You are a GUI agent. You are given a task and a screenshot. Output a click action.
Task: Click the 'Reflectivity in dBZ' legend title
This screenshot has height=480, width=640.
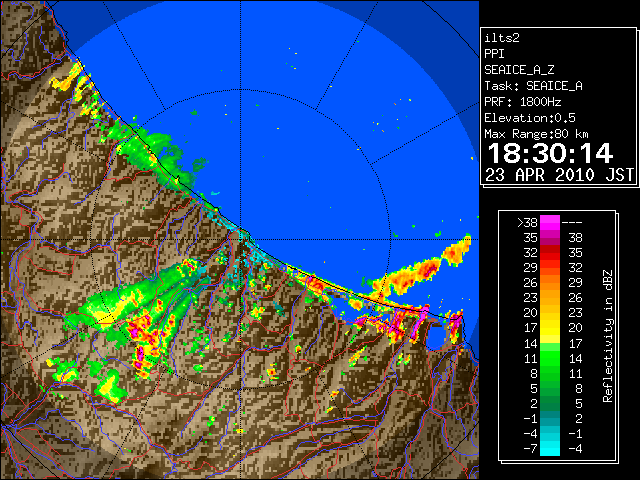tap(608, 336)
